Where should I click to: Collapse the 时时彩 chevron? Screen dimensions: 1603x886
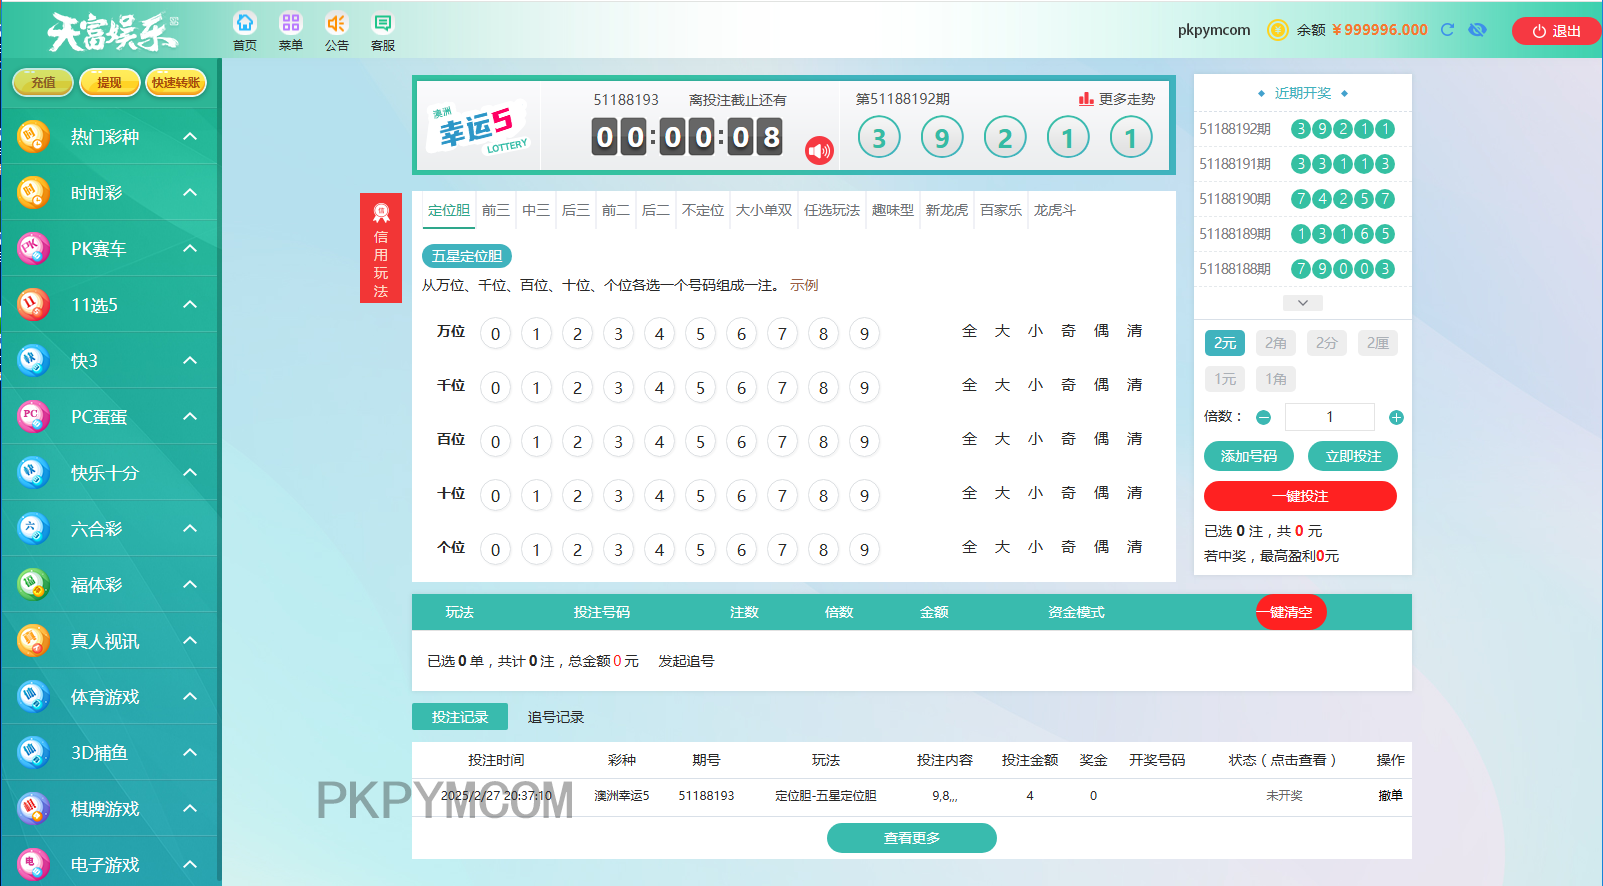[x=190, y=192]
